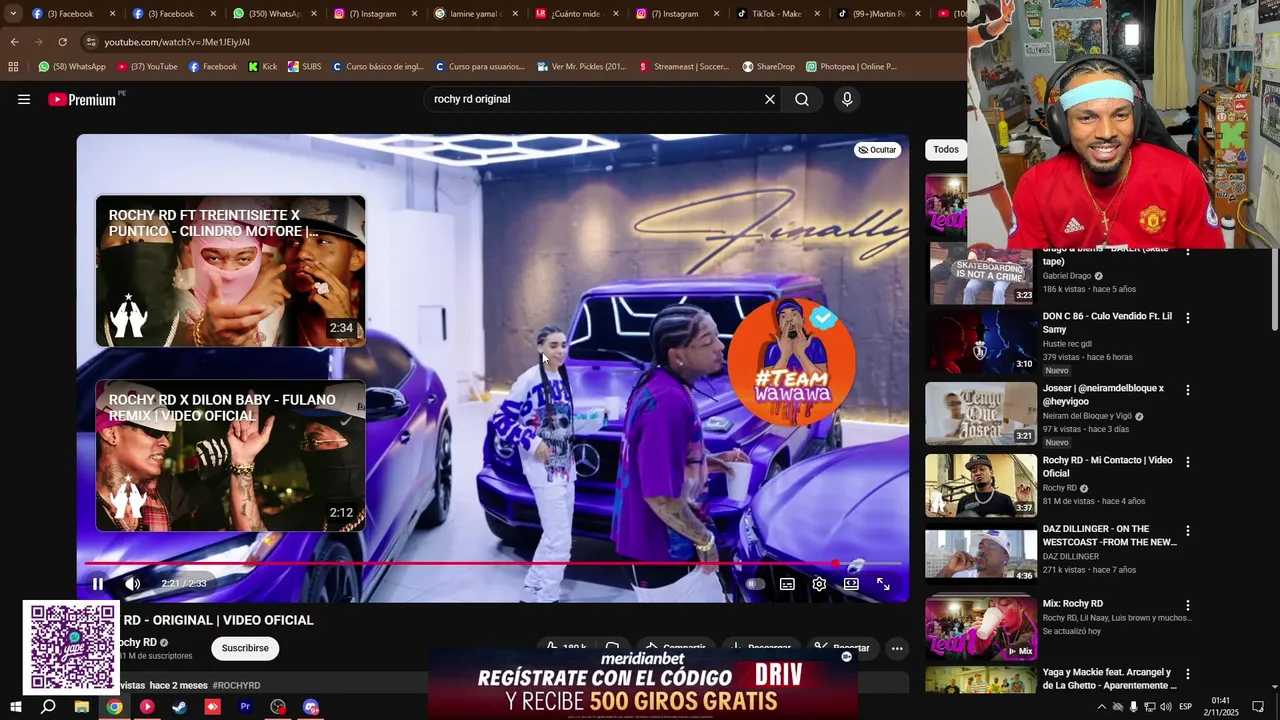Go to the YouTube Premium home logo
1280x720 pixels.
coord(82,99)
